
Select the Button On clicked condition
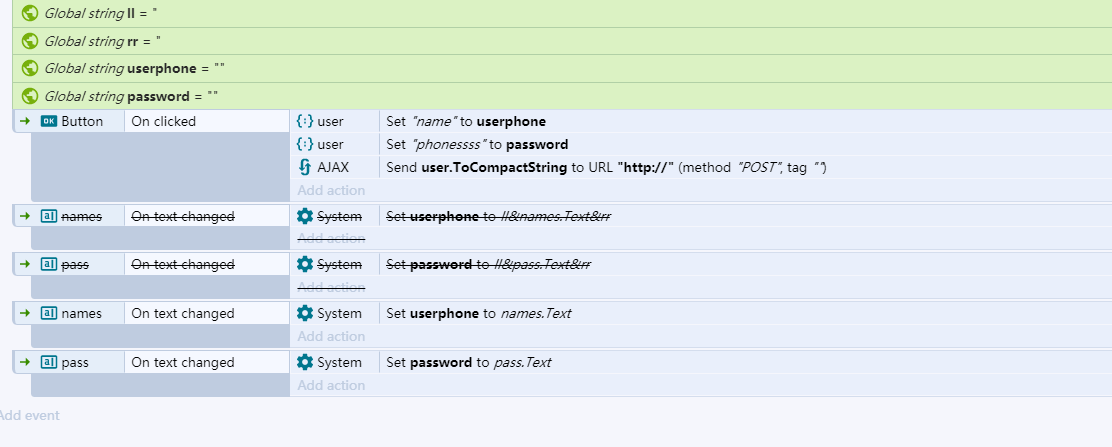click(207, 121)
